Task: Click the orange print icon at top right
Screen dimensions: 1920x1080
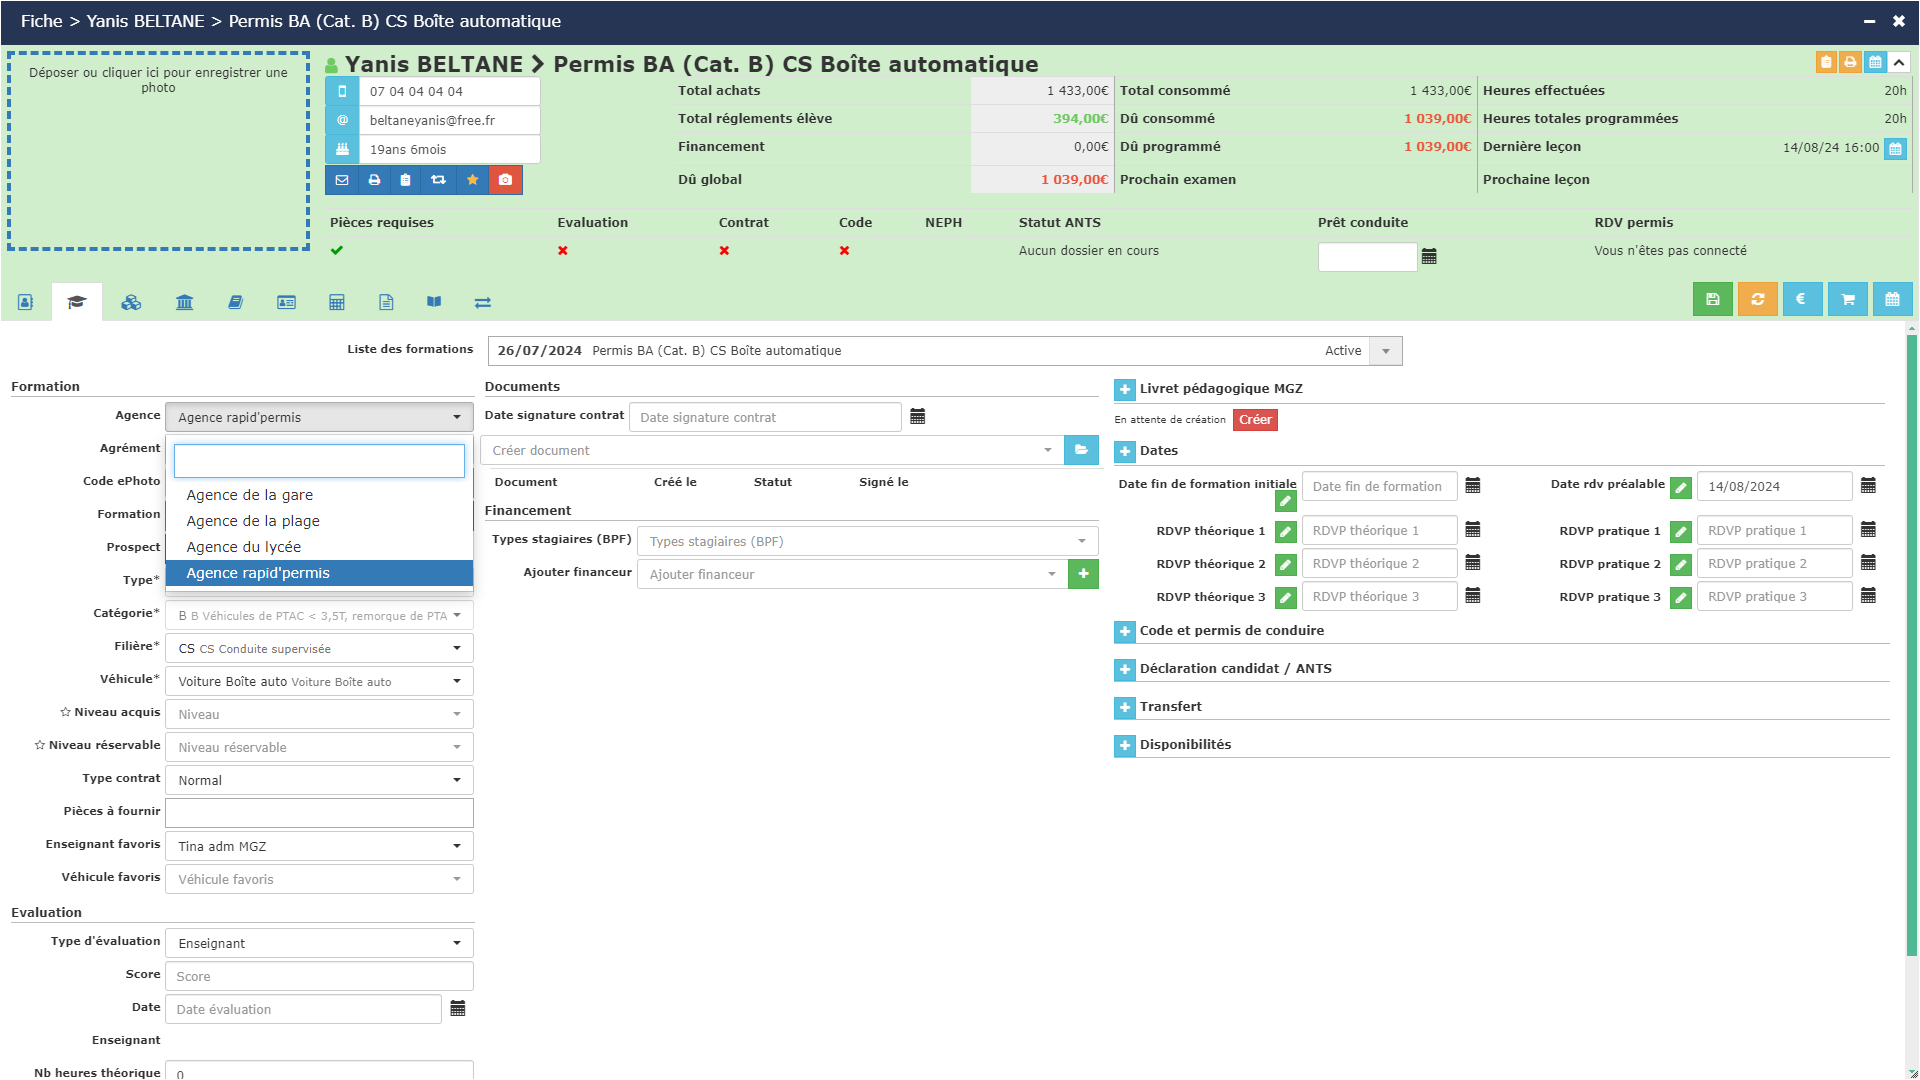Action: coord(1850,62)
